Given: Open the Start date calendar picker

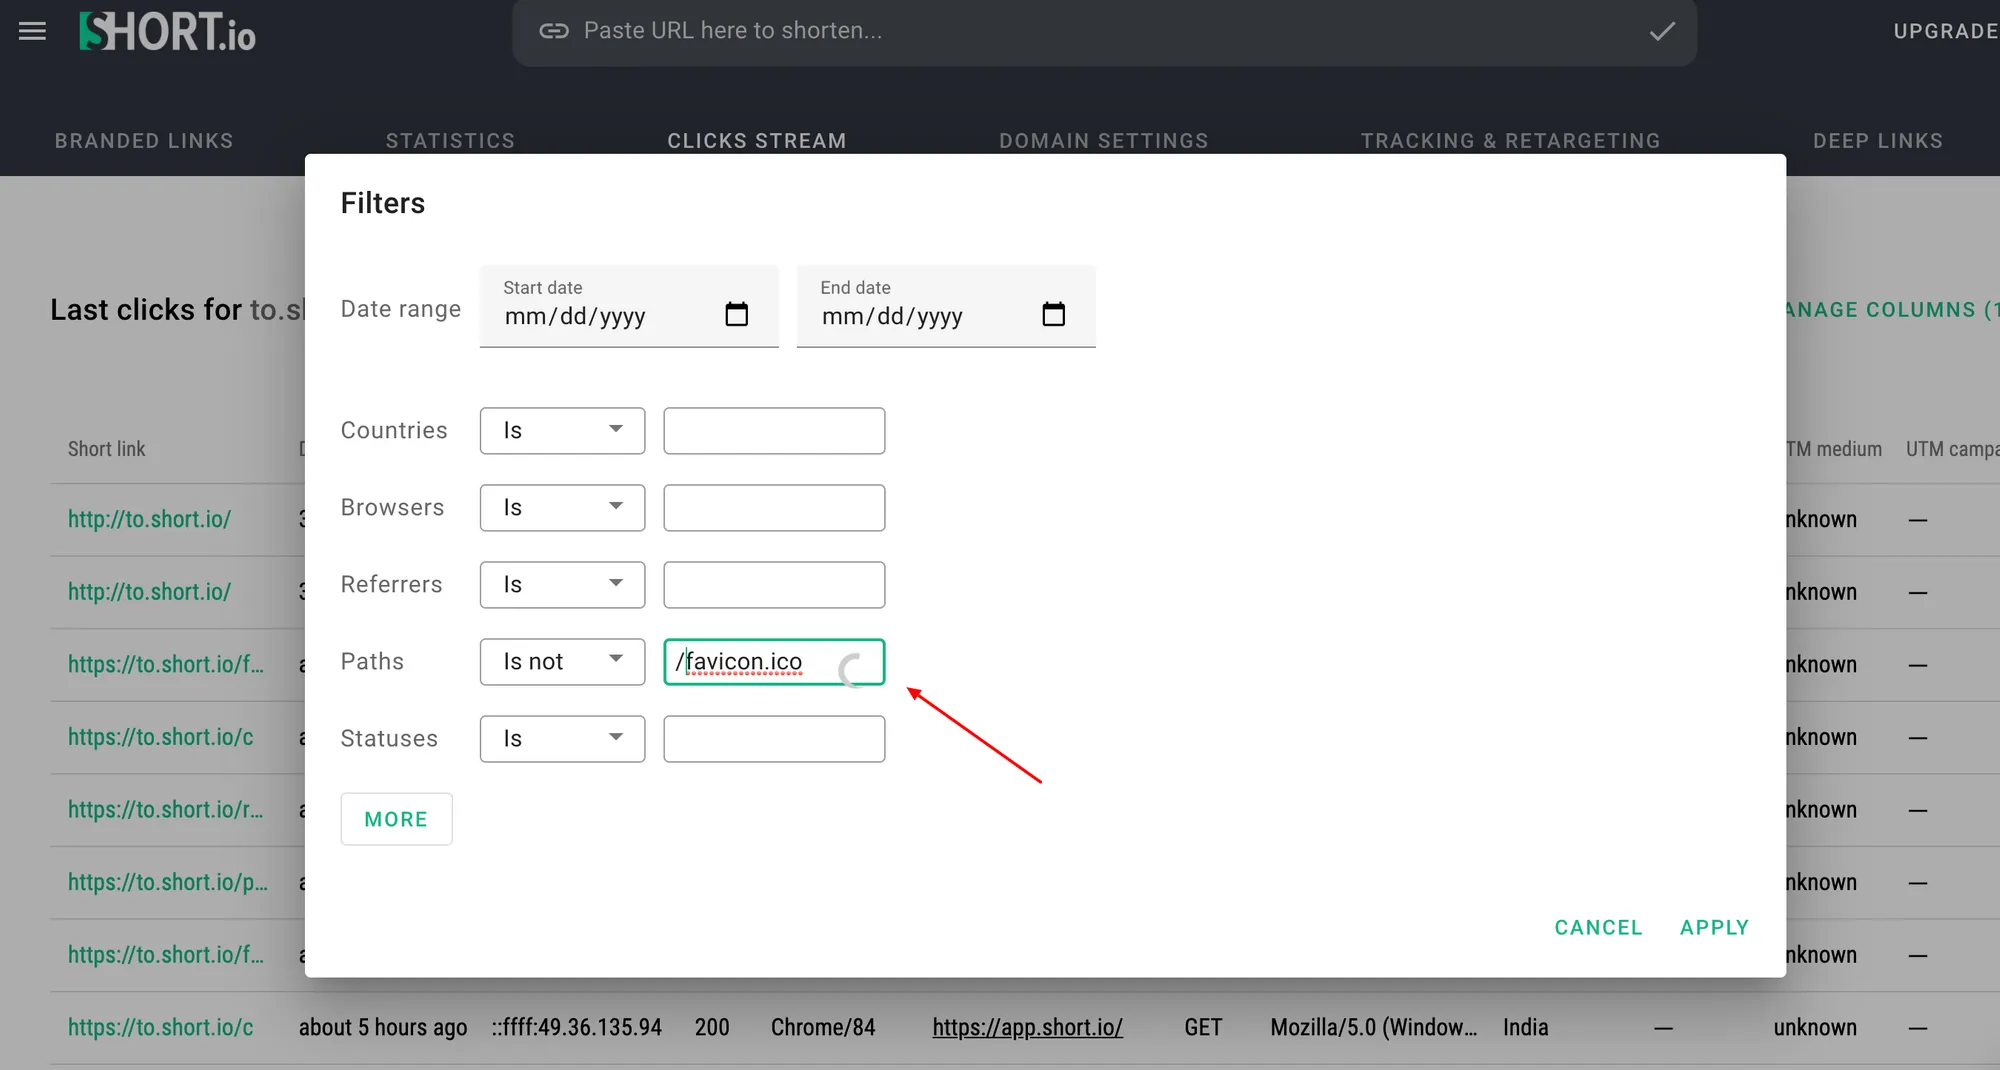Looking at the screenshot, I should (736, 315).
